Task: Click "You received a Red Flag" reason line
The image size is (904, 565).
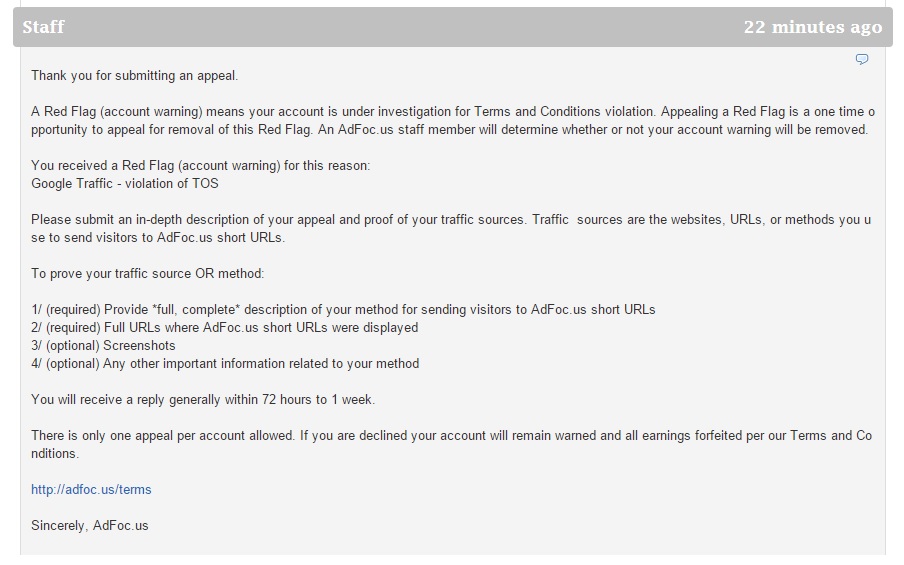Action: 200,166
